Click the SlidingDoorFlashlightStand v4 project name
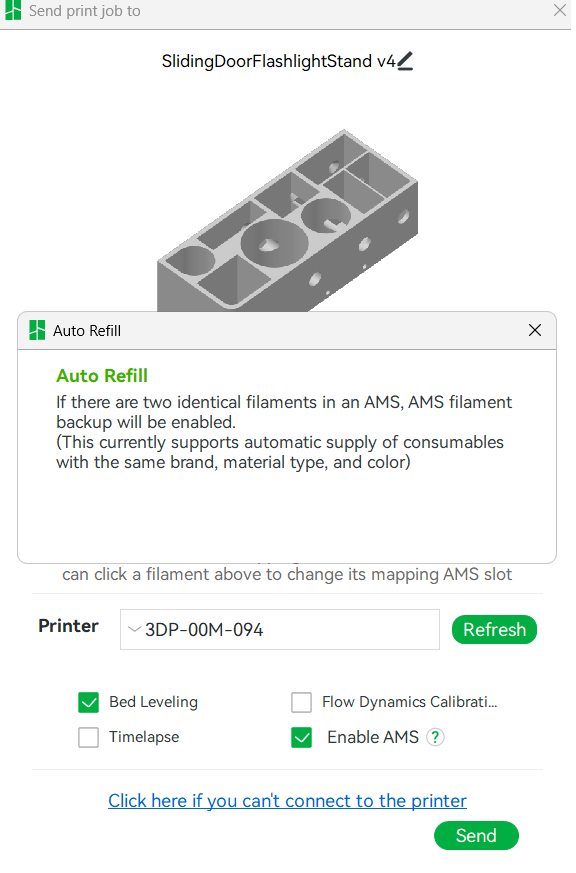Screen dimensions: 576x873 click(x=280, y=61)
